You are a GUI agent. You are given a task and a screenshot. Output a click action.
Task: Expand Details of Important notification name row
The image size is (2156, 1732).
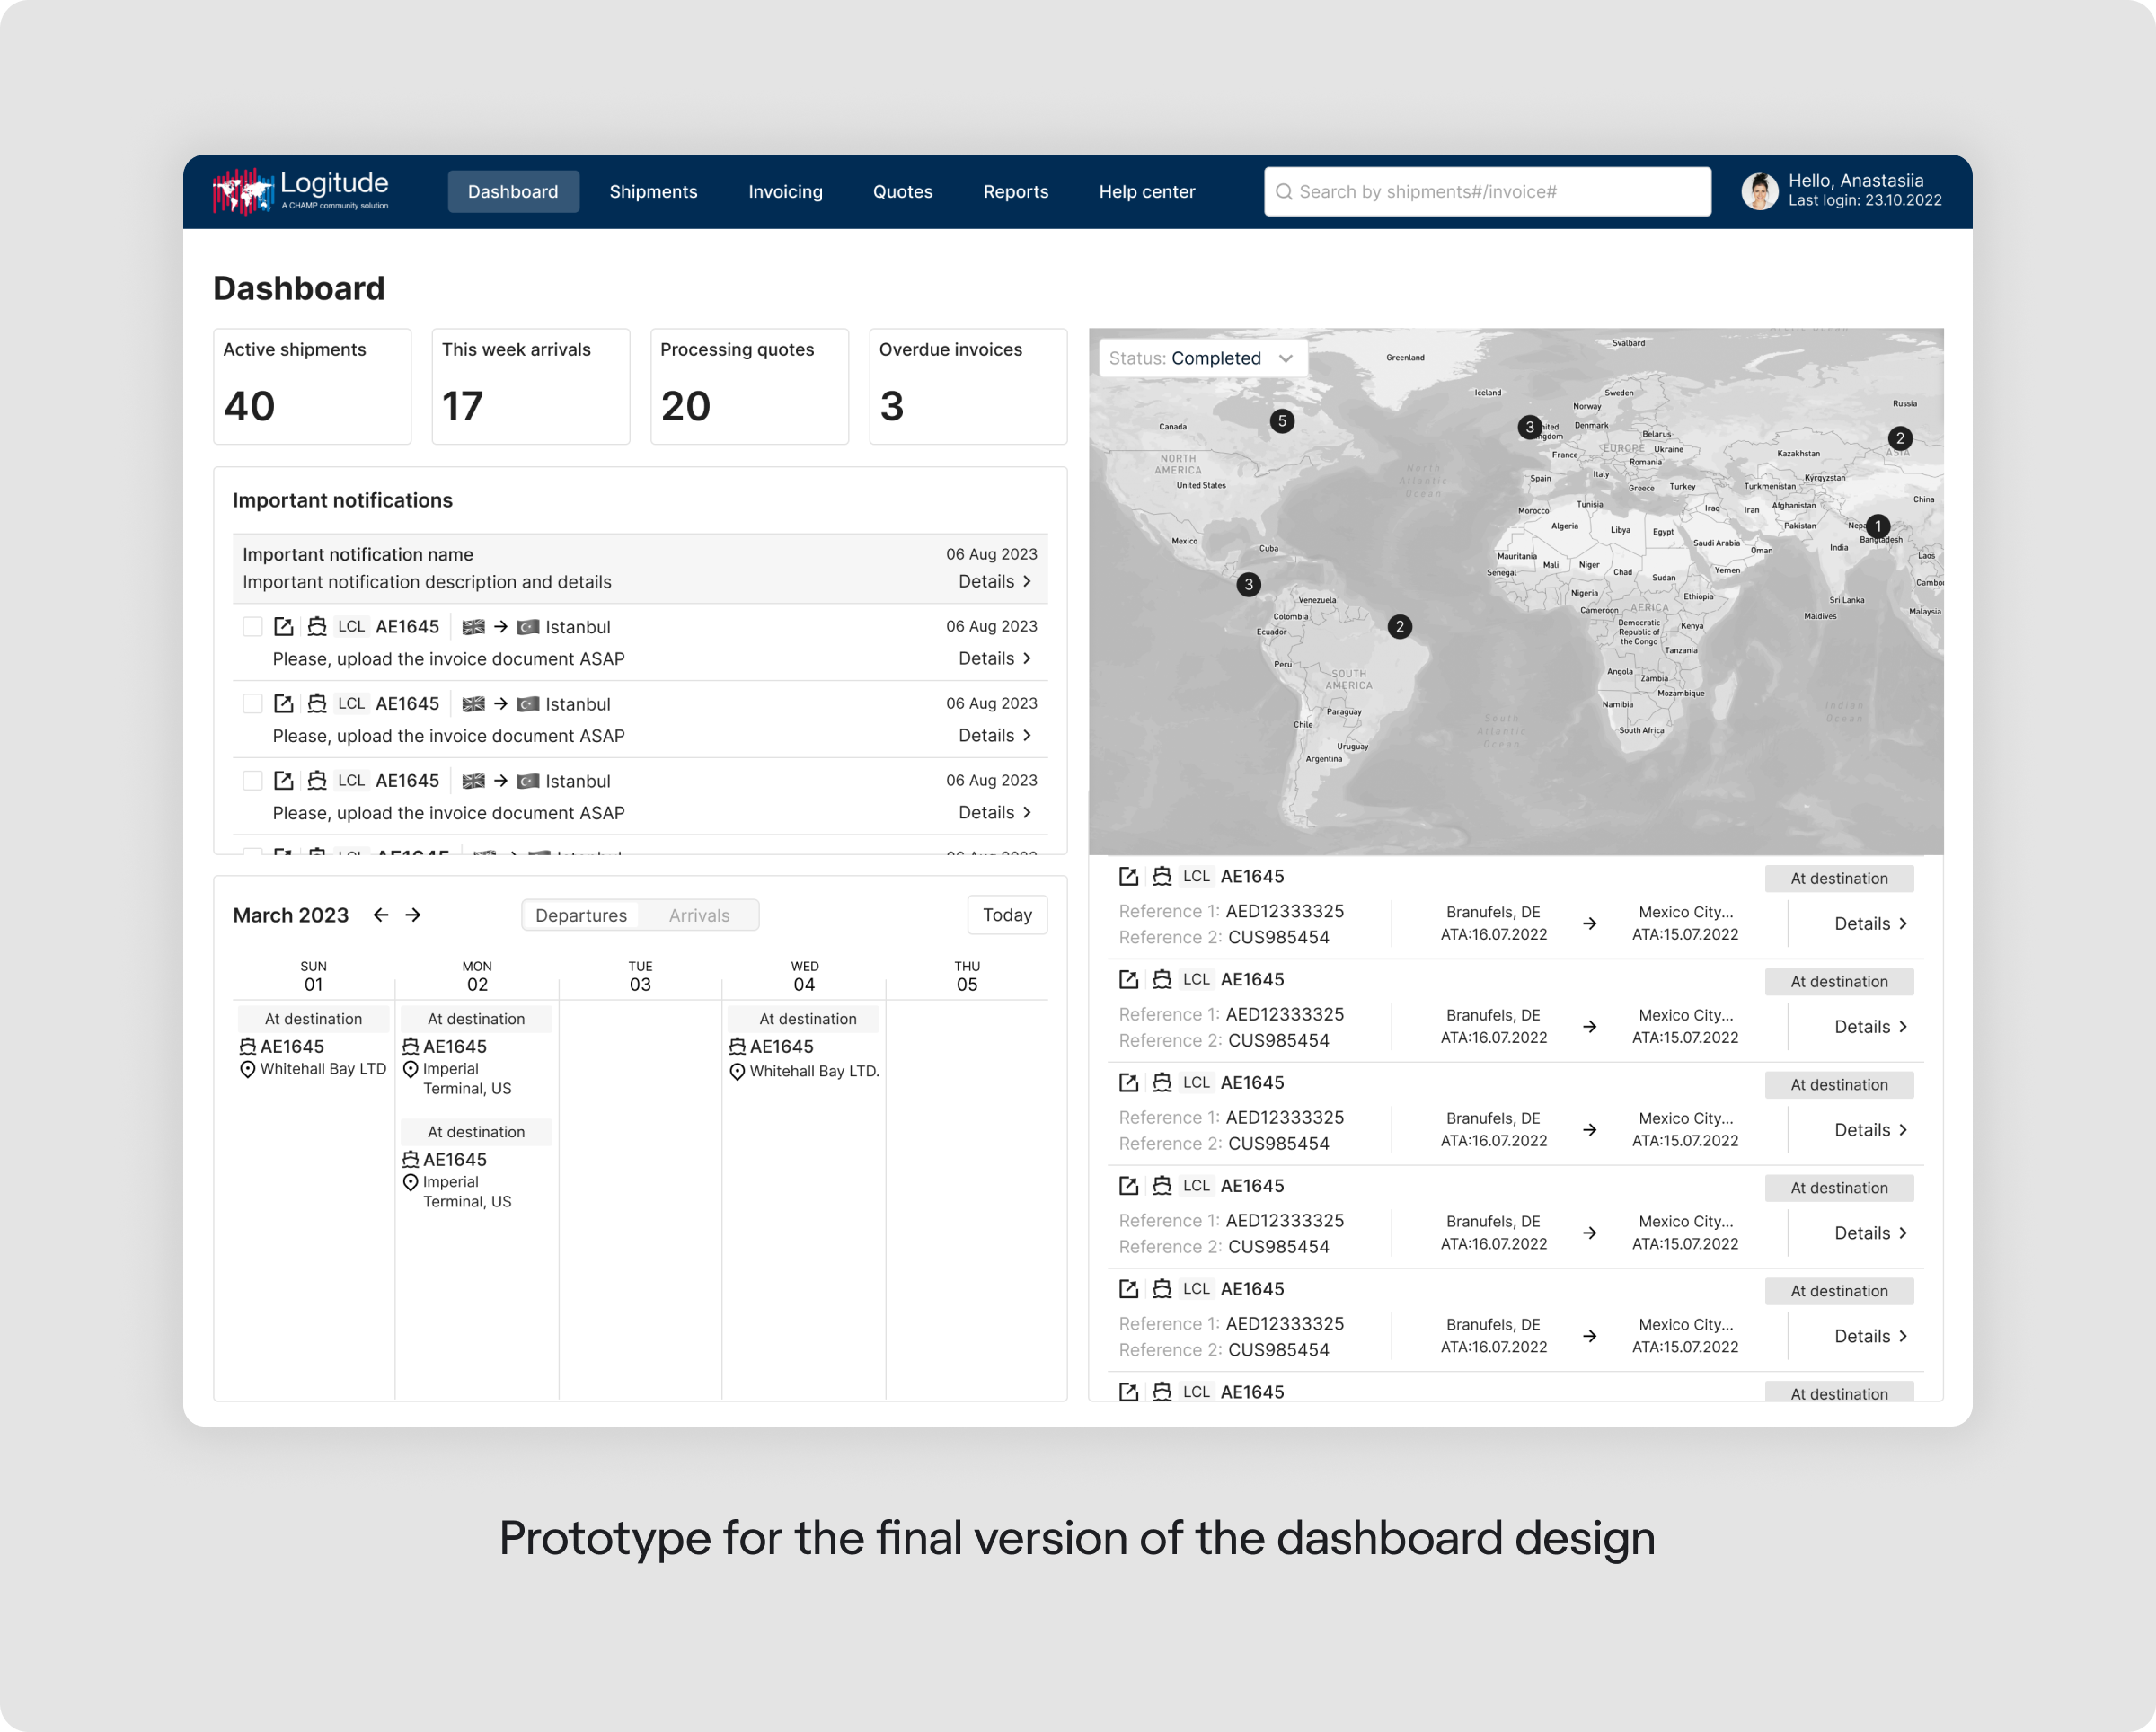[x=994, y=582]
